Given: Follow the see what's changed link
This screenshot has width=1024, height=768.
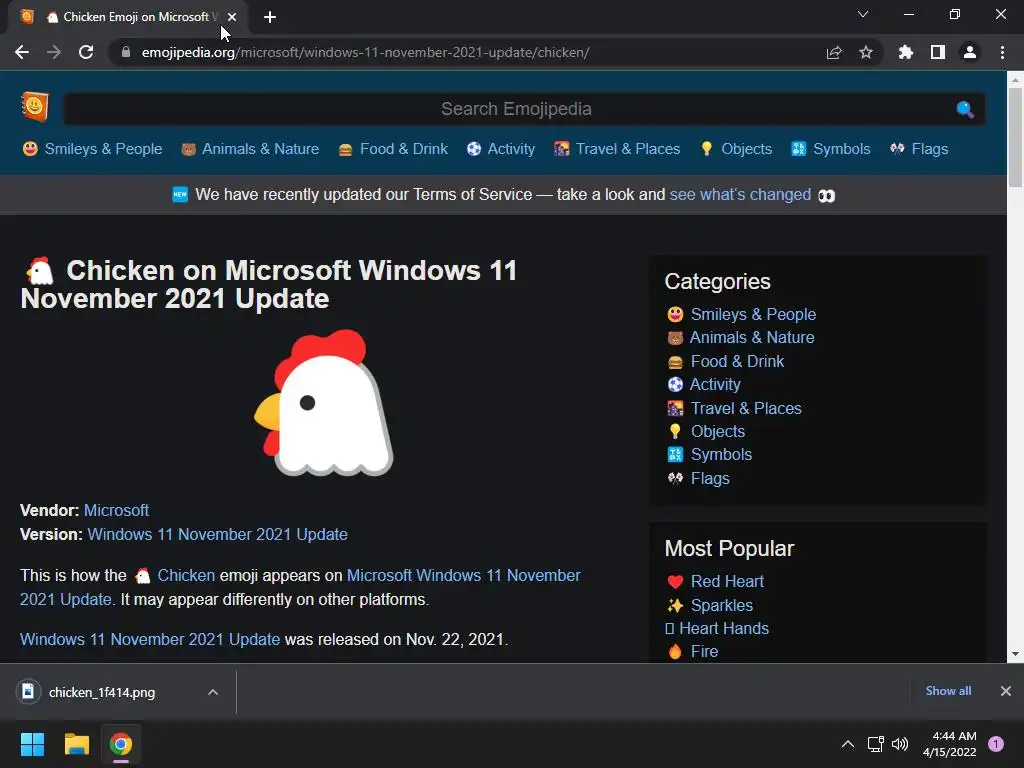Looking at the screenshot, I should point(740,195).
